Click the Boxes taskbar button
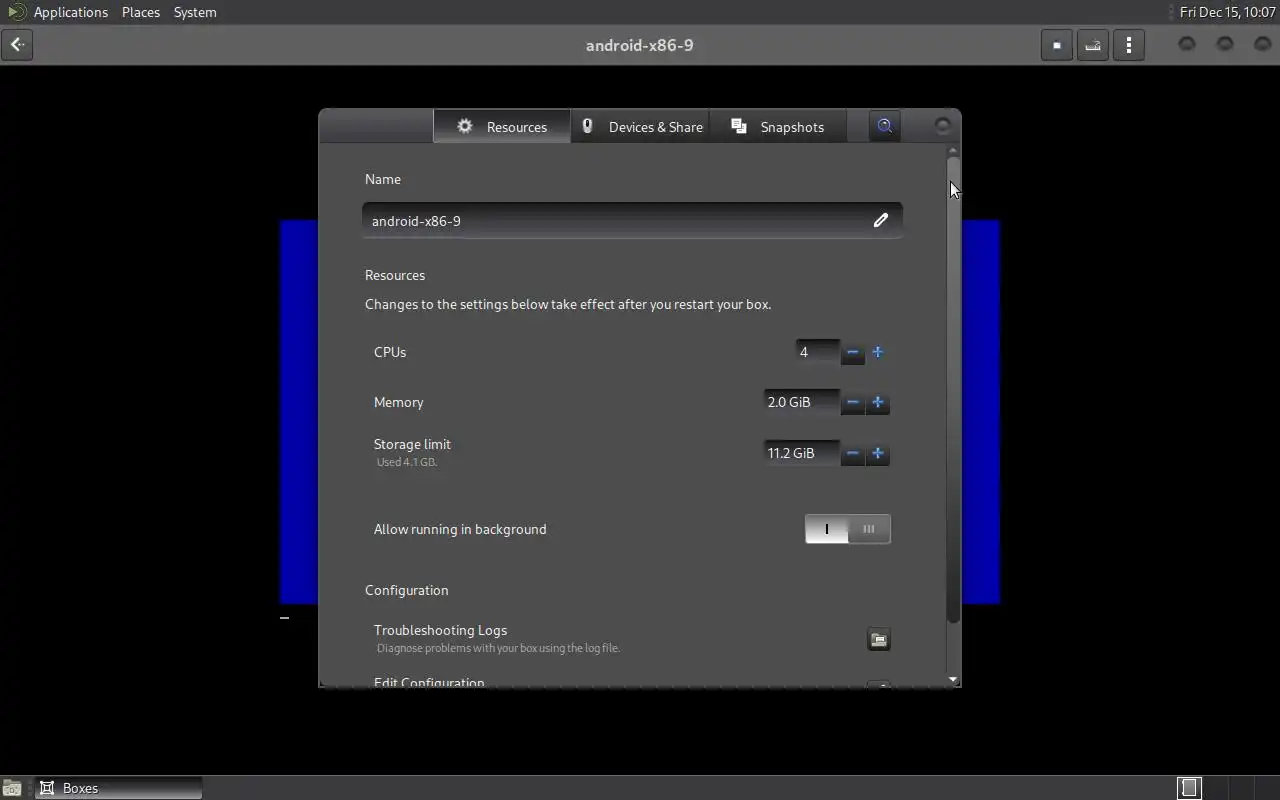1280x800 pixels. tap(119, 788)
